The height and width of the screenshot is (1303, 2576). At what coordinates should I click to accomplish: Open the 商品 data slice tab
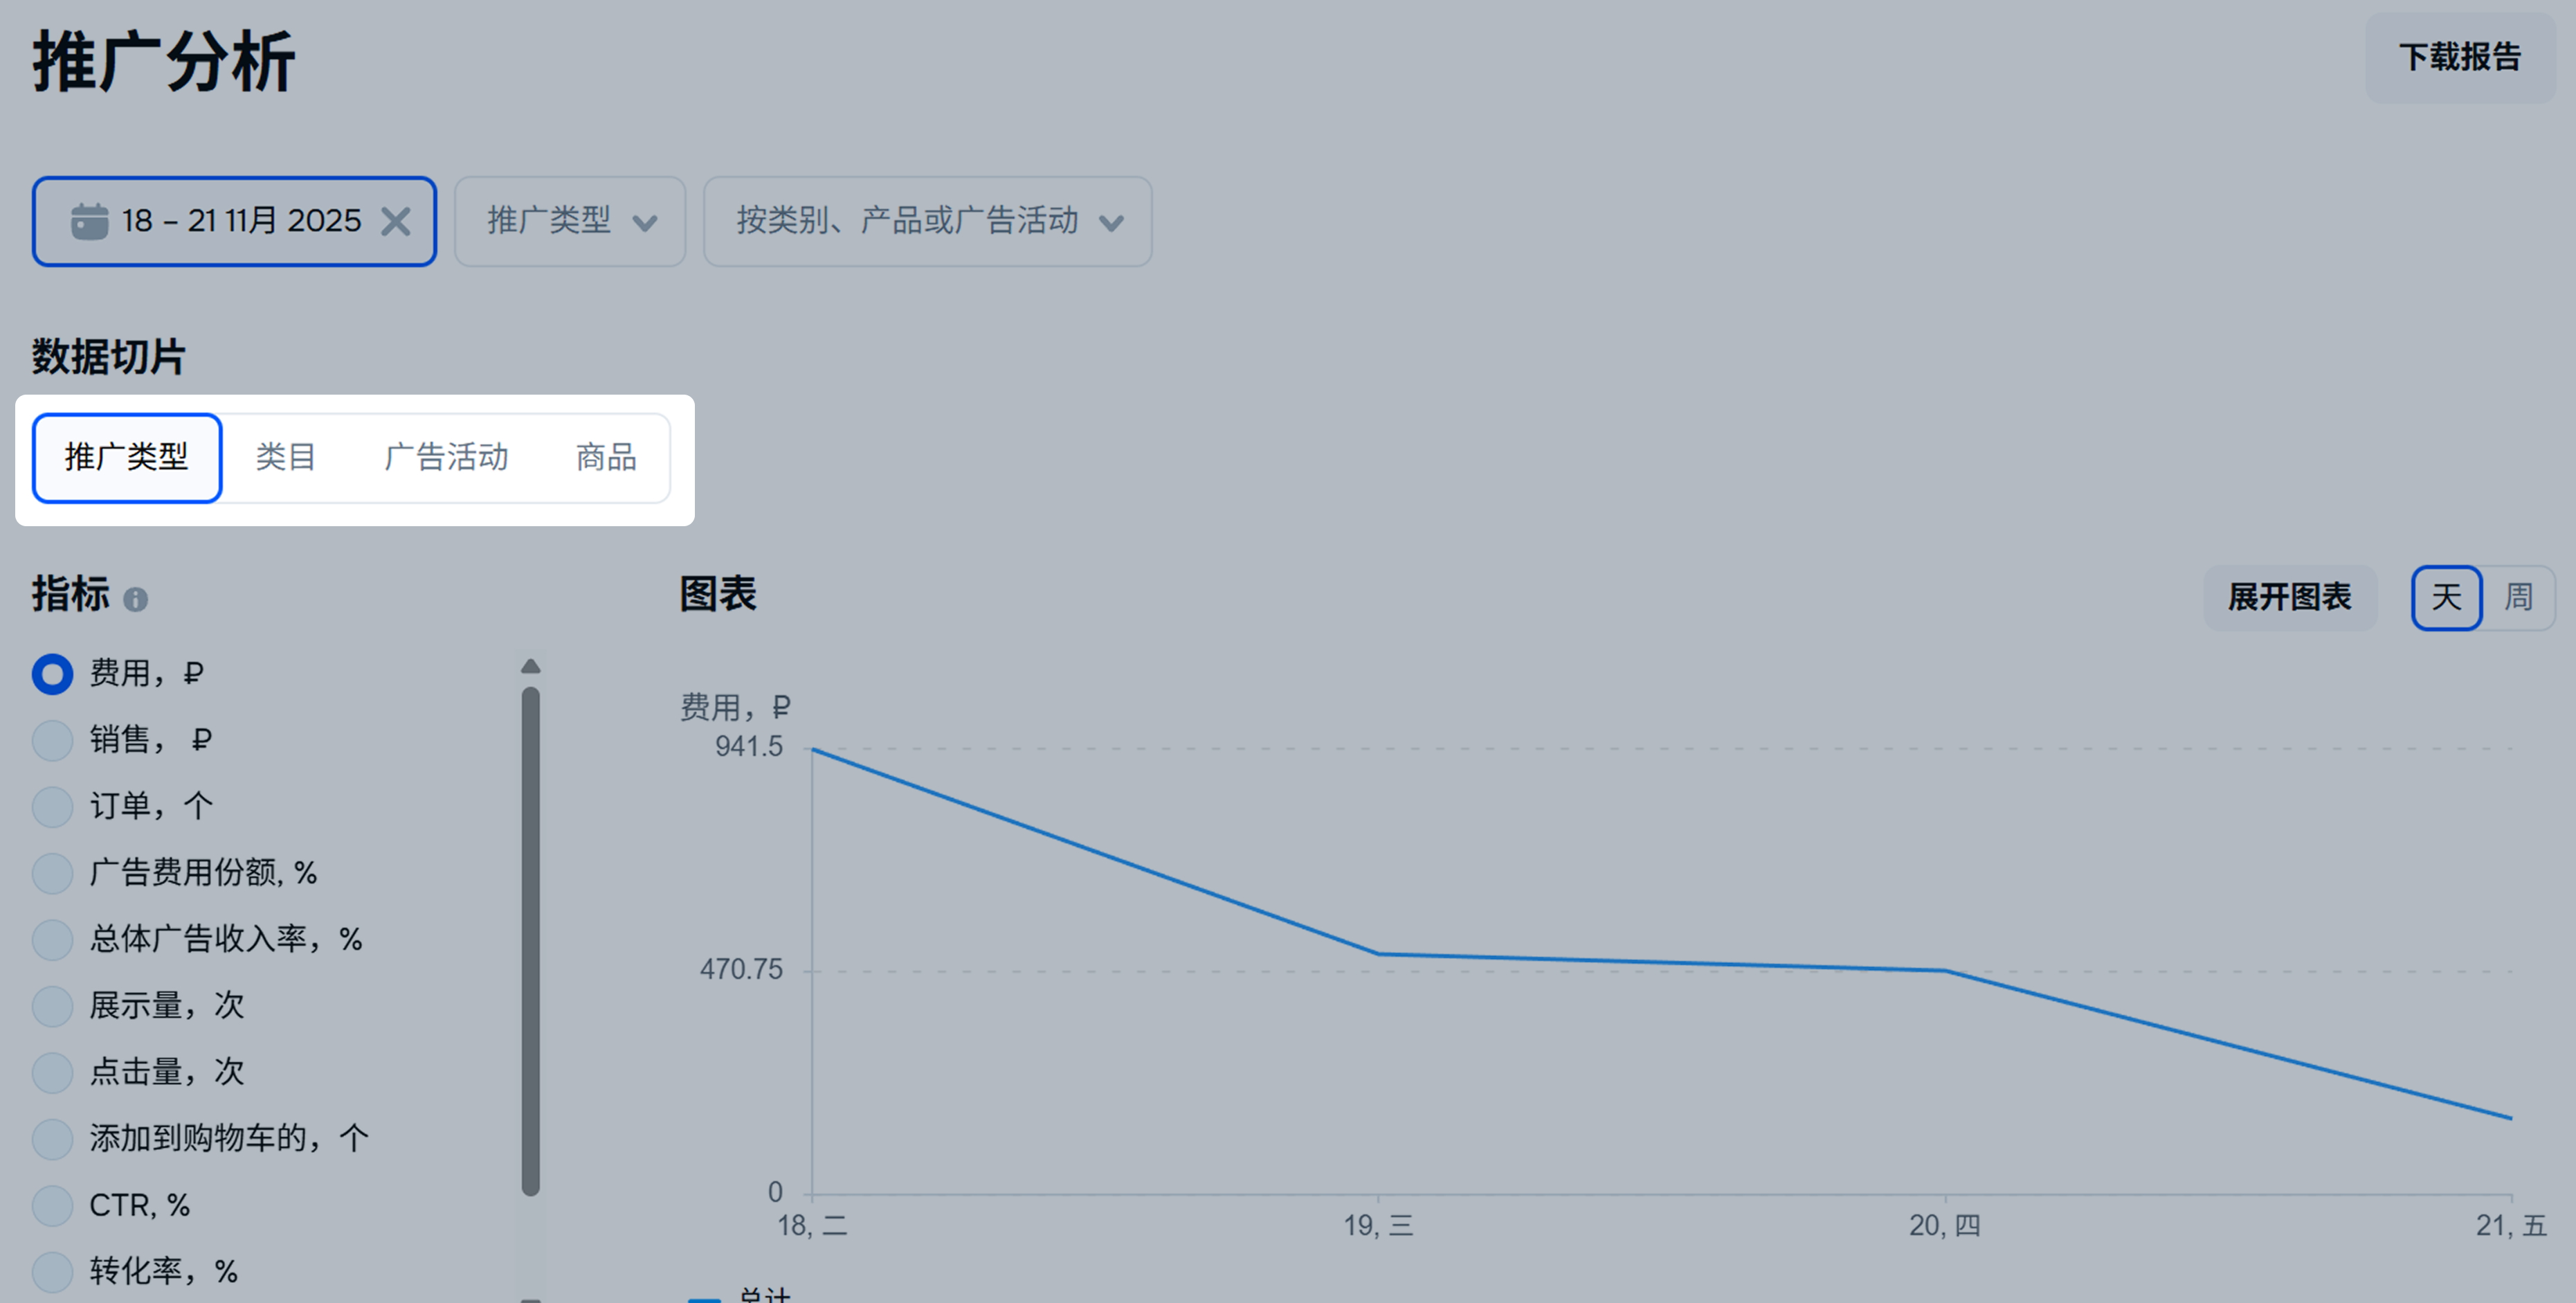606,458
